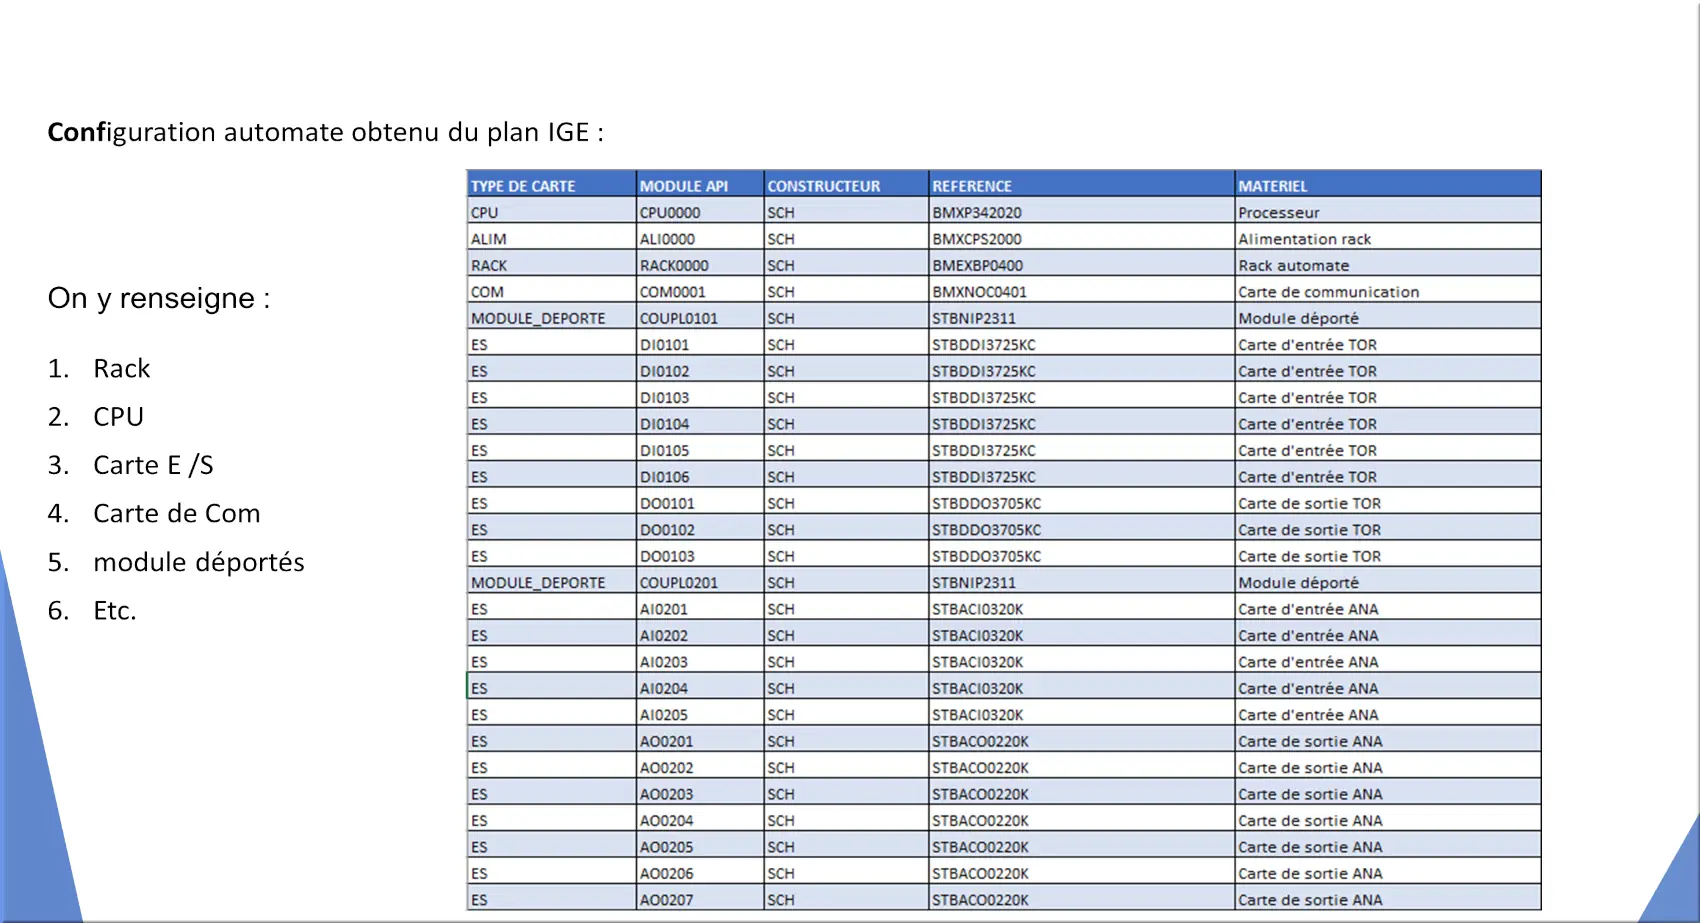Image resolution: width=1700 pixels, height=923 pixels.
Task: Click list item 'Etc.'
Action: coord(114,611)
